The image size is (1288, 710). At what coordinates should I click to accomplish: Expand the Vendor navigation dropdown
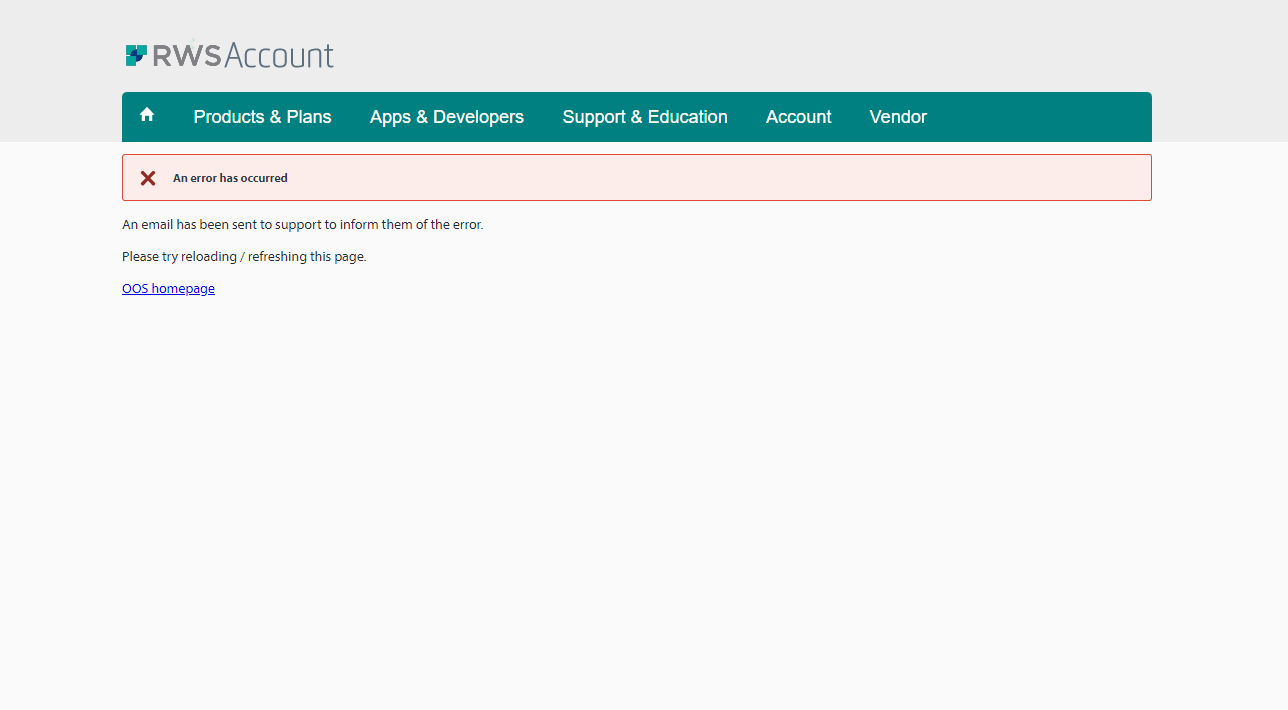(x=897, y=117)
